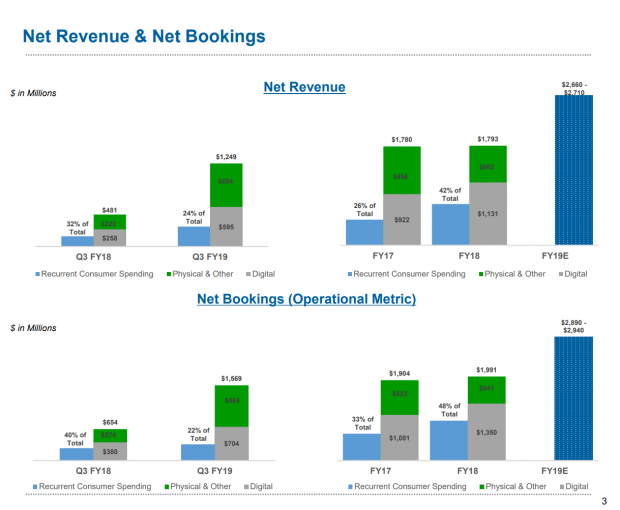Click the 'Net Bookings (Operational Metric)' heading
The width and height of the screenshot is (620, 510).
[306, 299]
